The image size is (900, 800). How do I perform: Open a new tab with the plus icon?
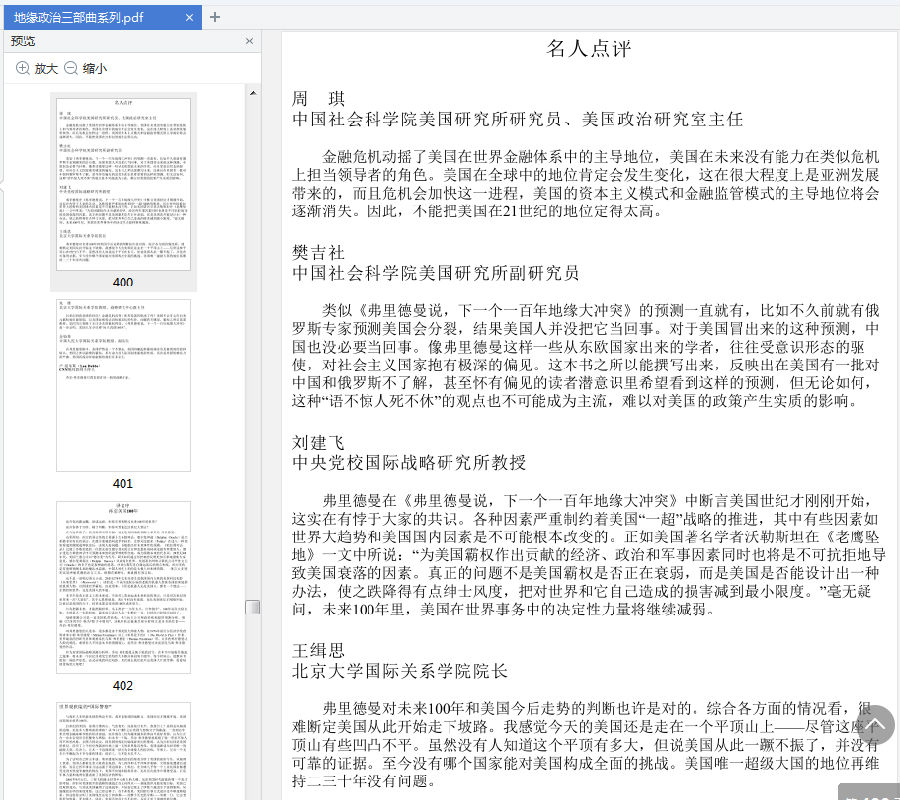[215, 17]
